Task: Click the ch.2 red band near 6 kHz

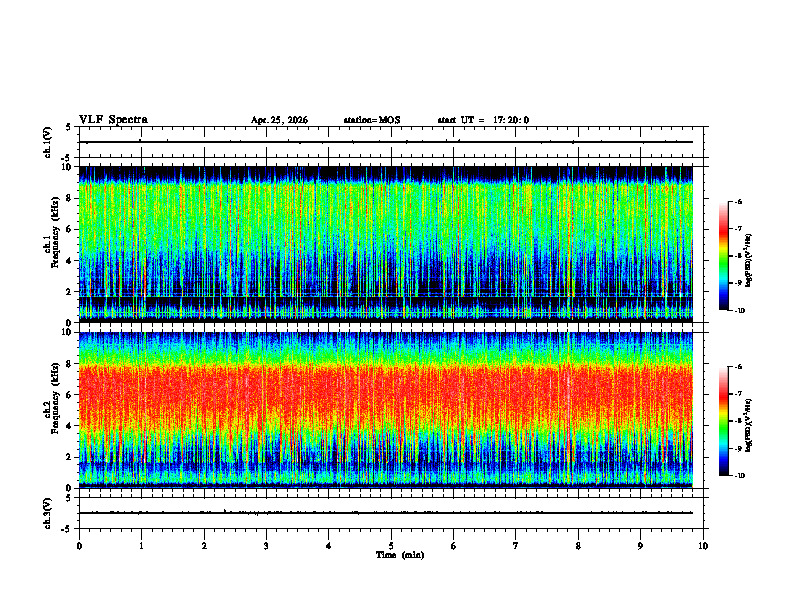Action: (386, 395)
